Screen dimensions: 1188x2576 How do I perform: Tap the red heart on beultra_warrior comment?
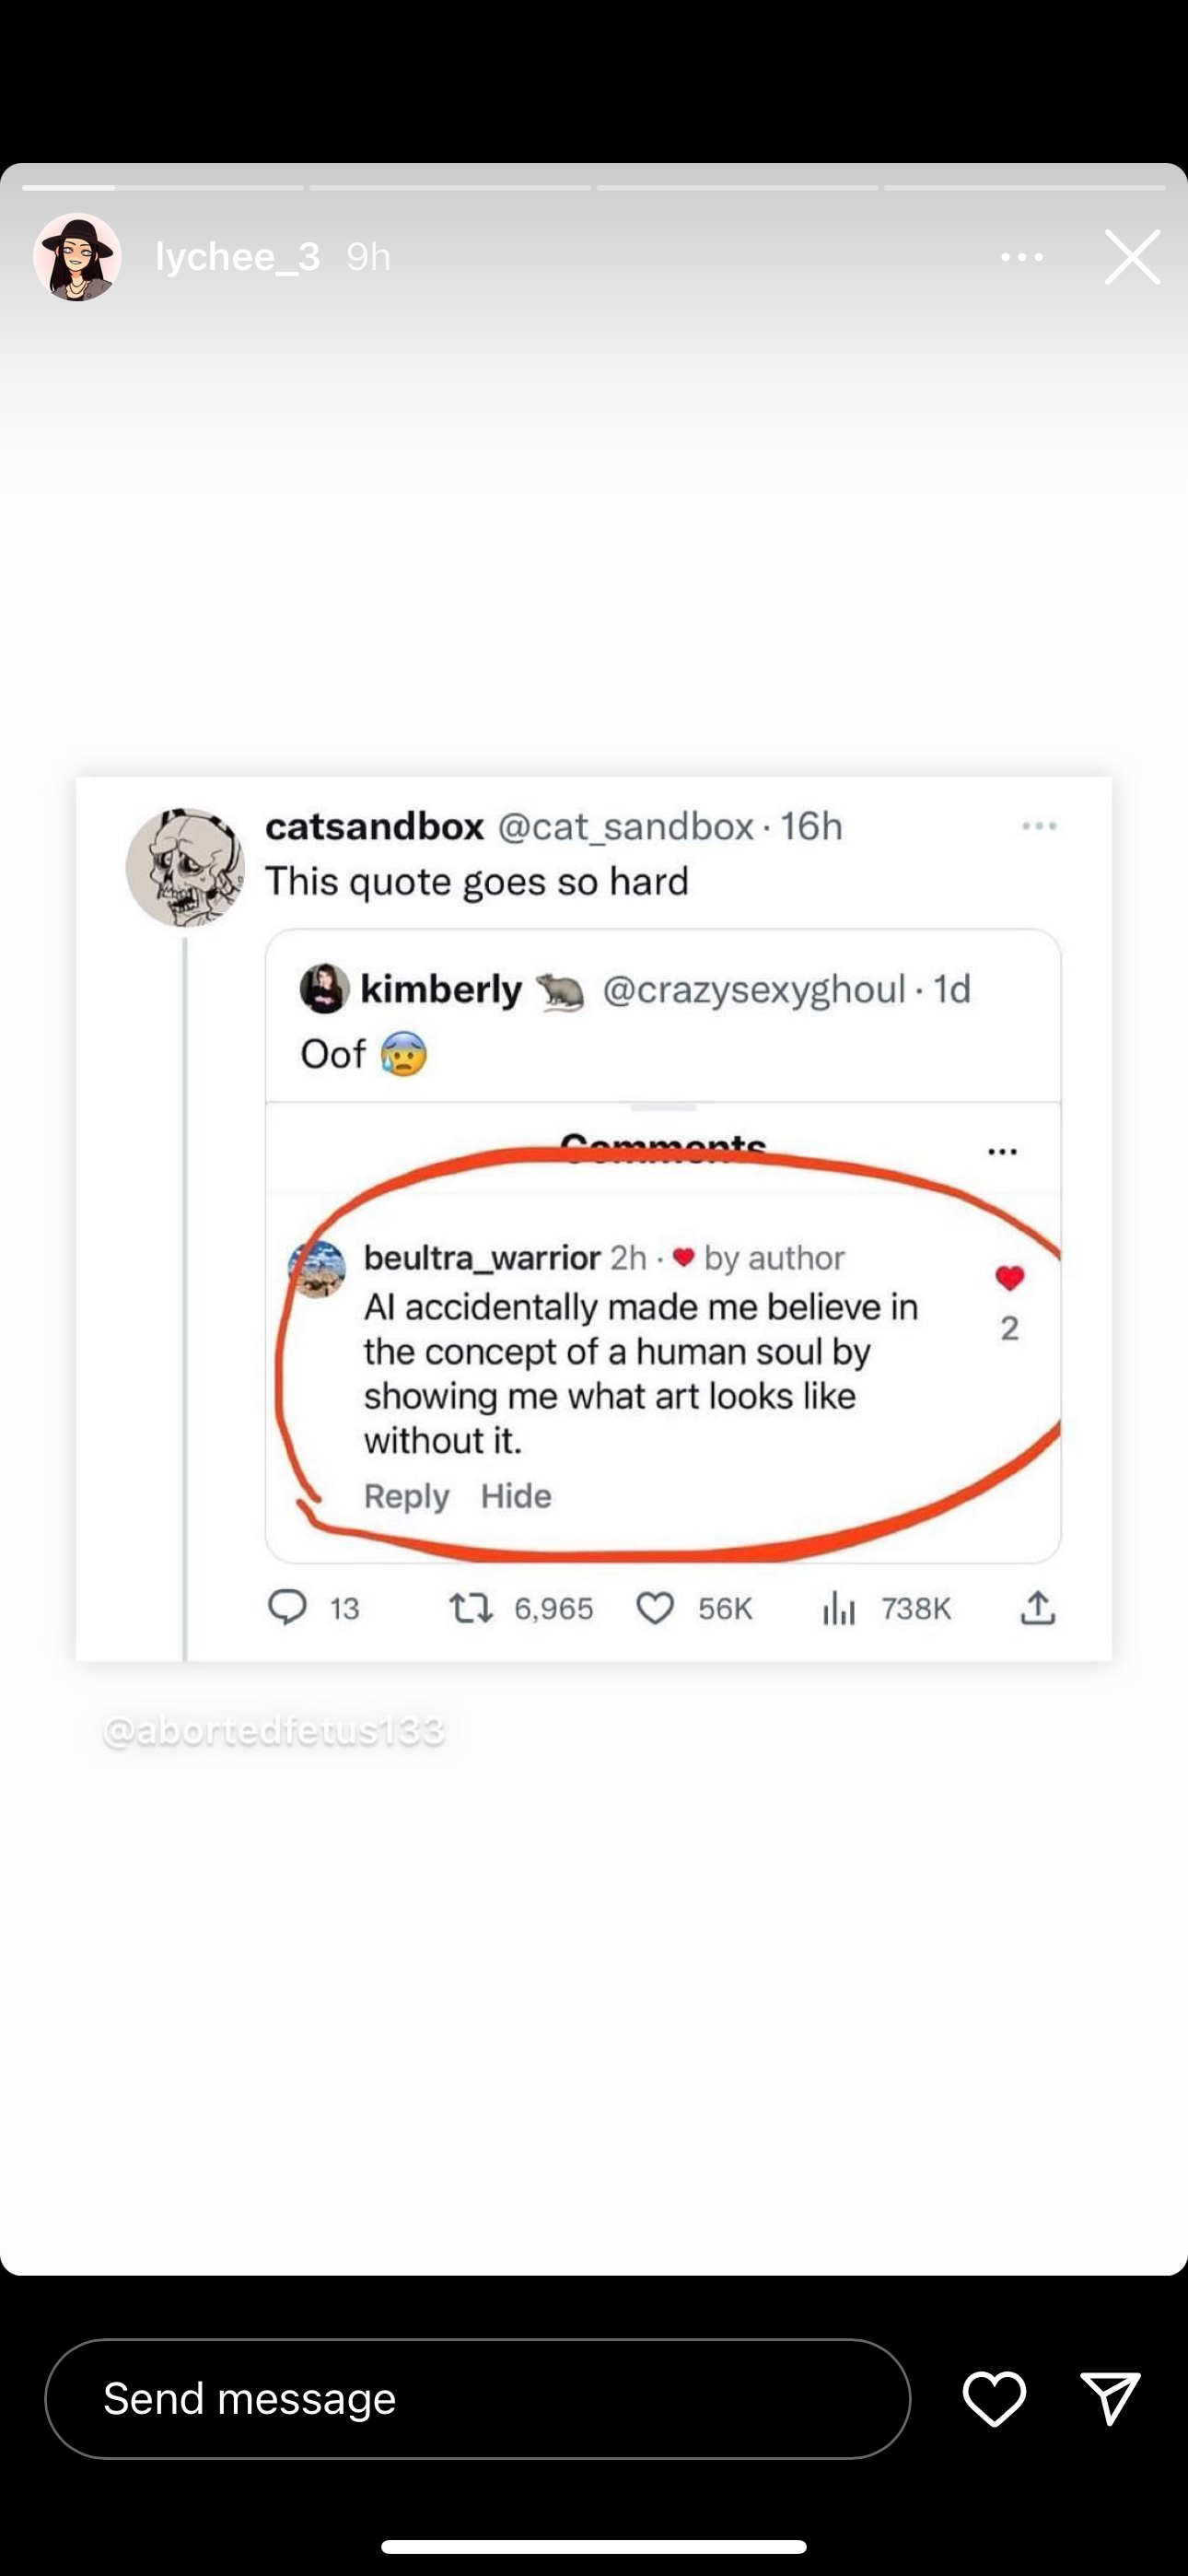pos(1010,1277)
